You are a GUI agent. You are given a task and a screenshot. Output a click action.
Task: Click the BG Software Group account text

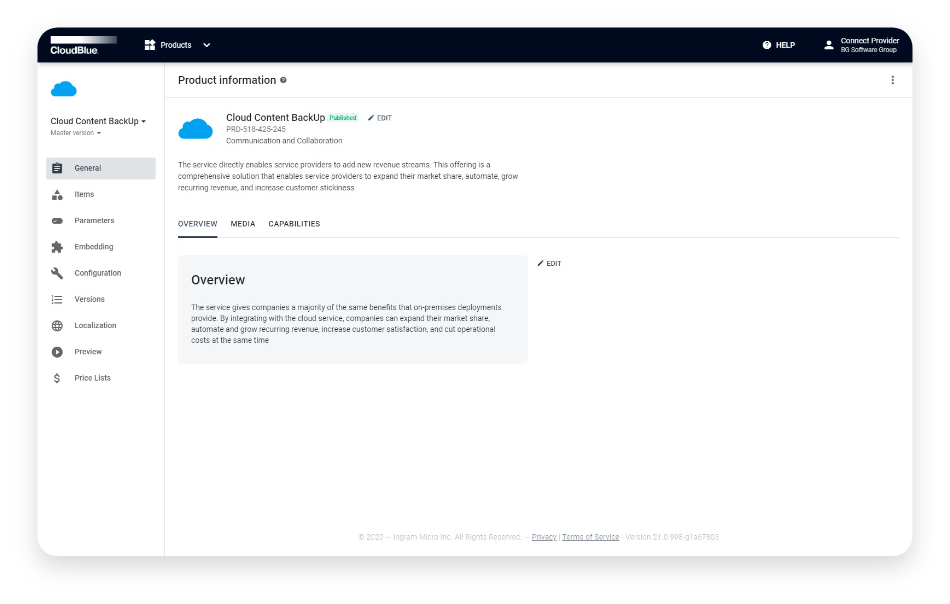pos(868,50)
